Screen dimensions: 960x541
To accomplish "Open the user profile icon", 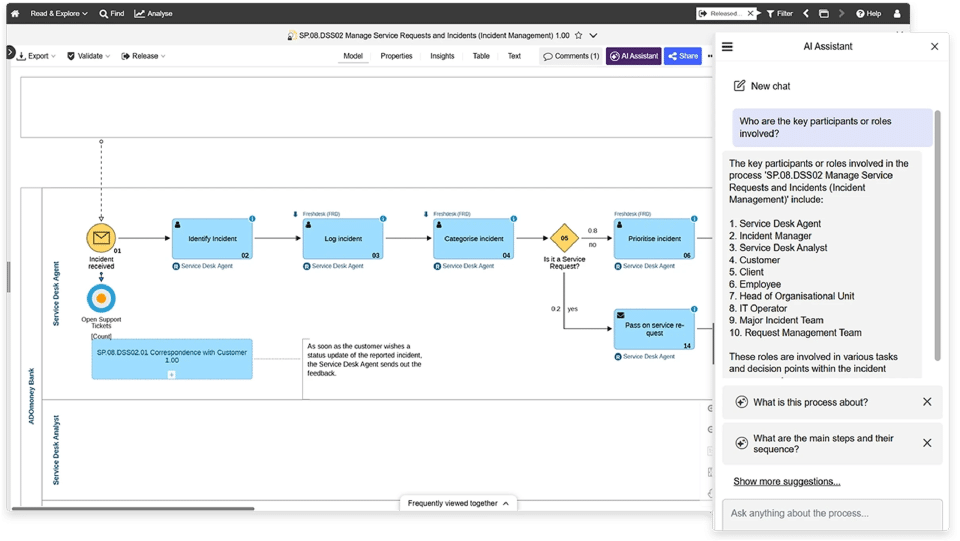I will 897,14.
